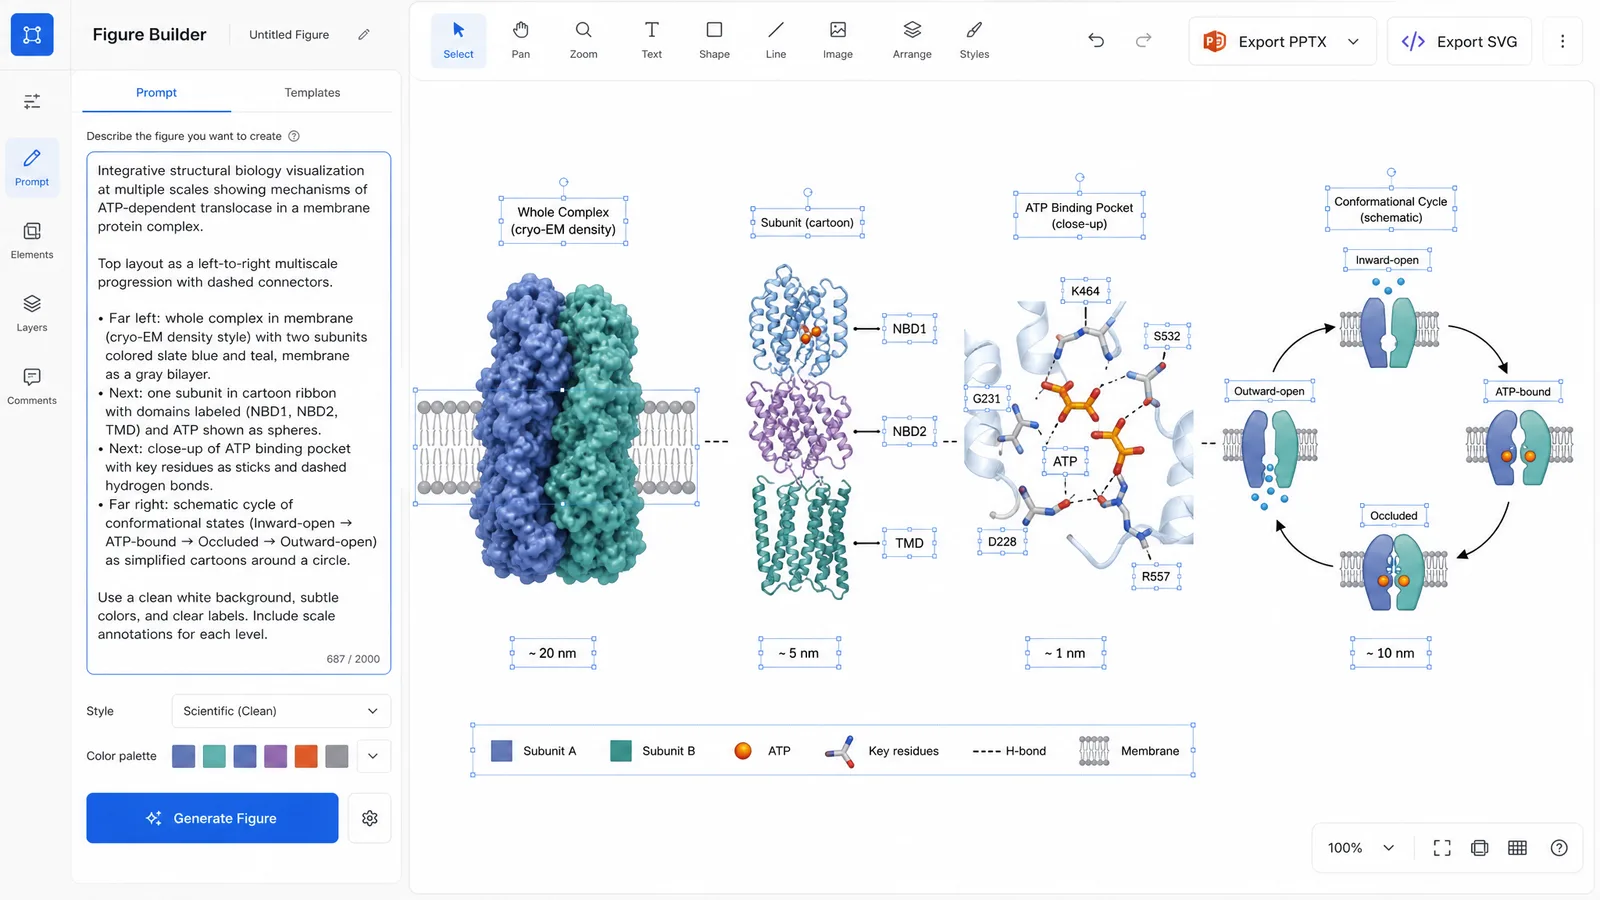1600x900 pixels.
Task: Click the Untitled Figure title
Action: (289, 34)
